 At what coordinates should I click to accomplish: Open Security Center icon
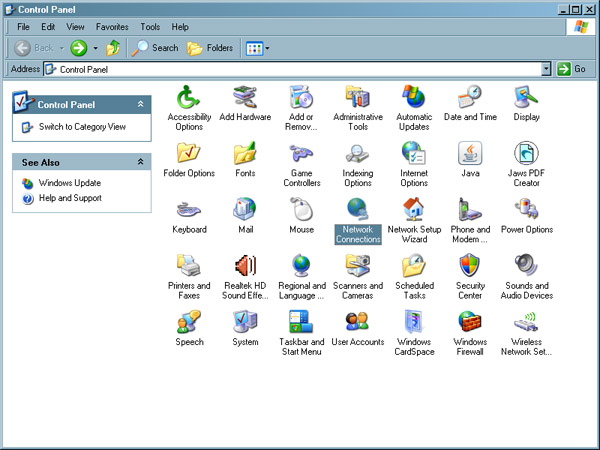point(470,277)
